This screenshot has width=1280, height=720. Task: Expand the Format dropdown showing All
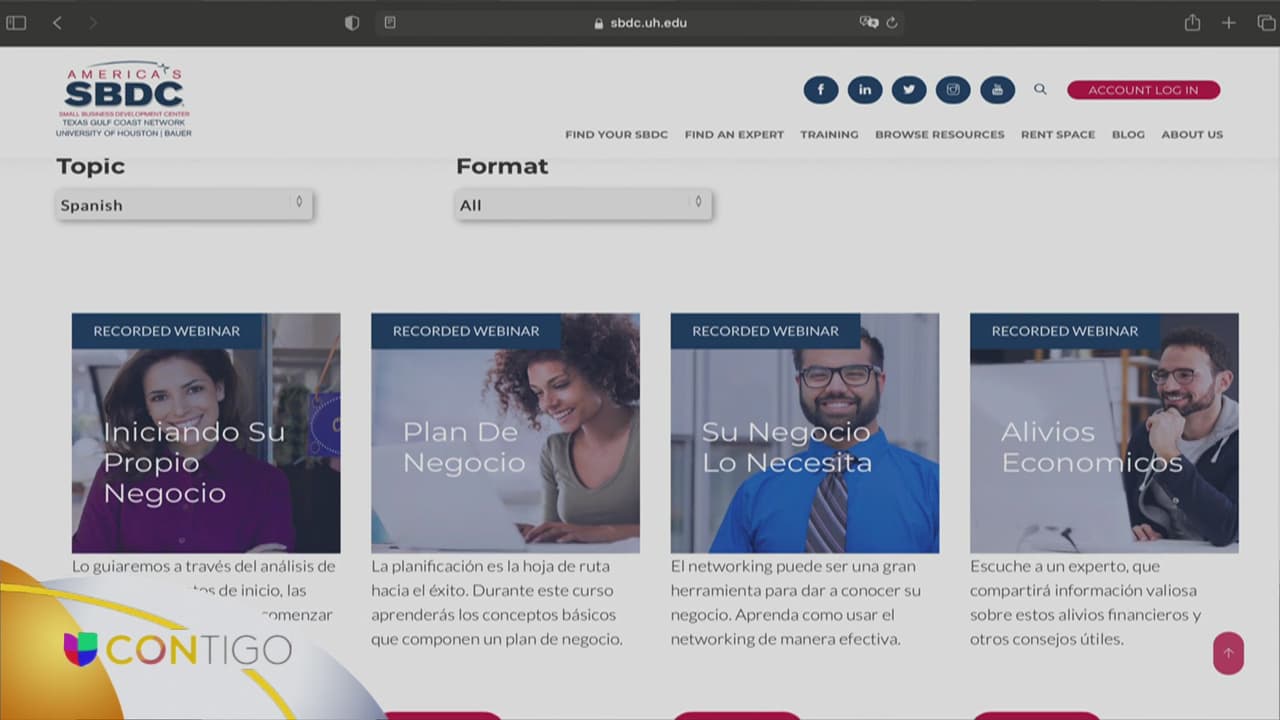pos(583,205)
